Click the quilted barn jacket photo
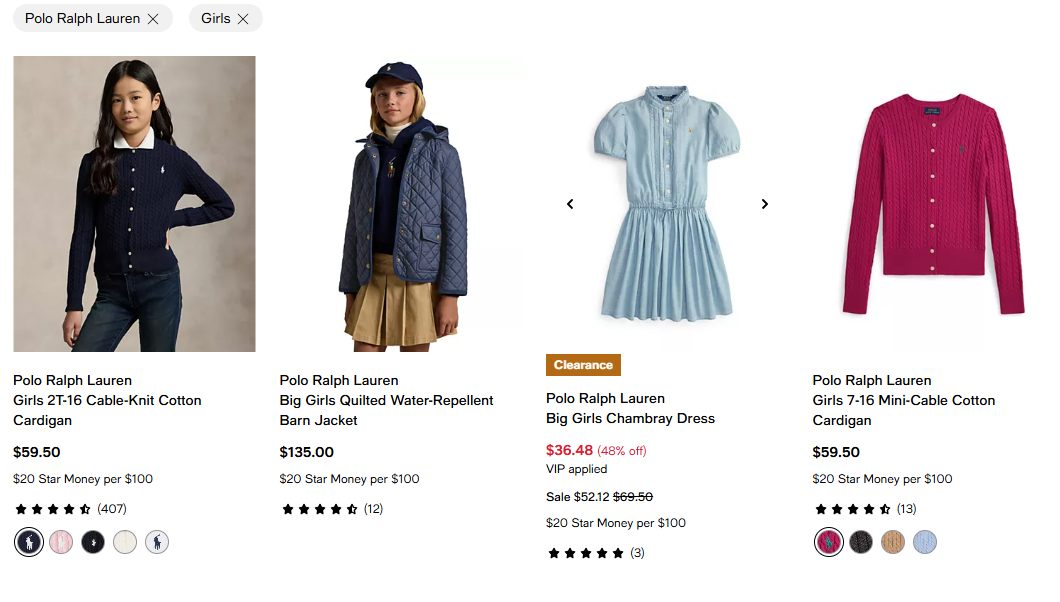This screenshot has height=602, width=1060. 400,204
